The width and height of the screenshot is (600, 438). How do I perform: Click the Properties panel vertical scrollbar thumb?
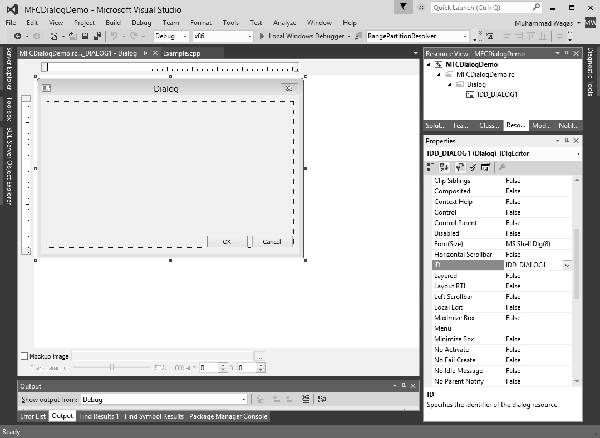tap(577, 264)
